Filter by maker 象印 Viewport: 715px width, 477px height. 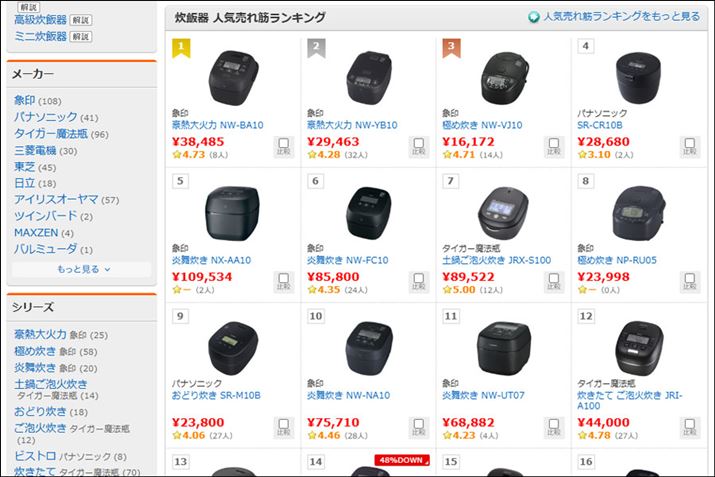coord(24,101)
